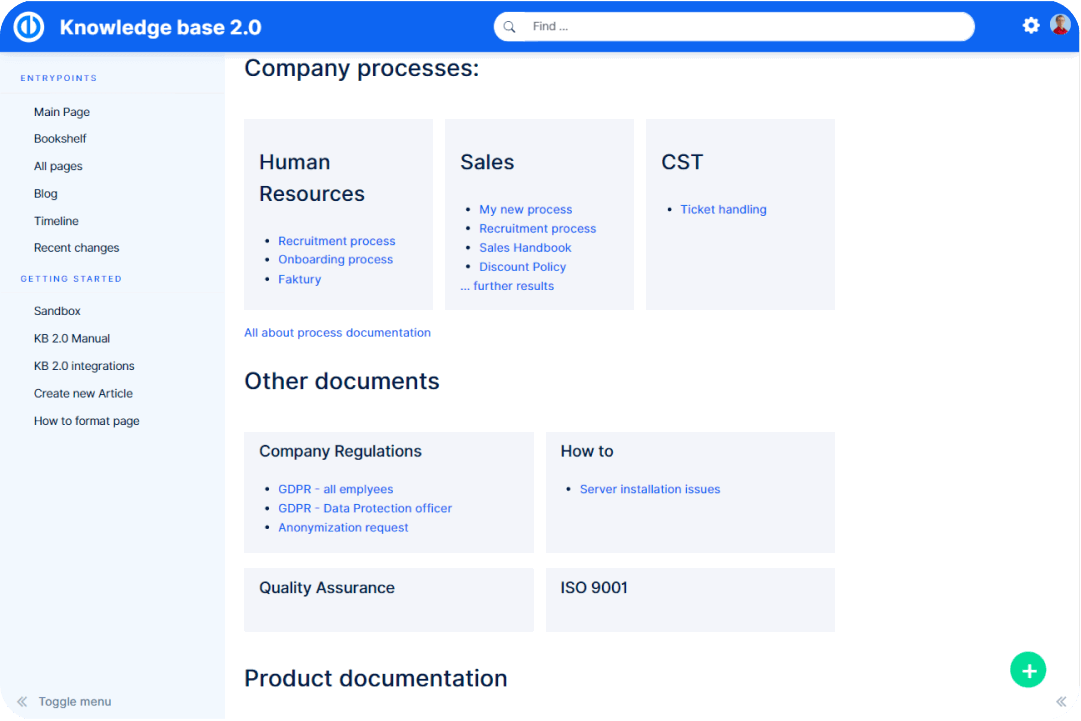The height and width of the screenshot is (721, 1081).
Task: Click the green plus add button
Action: [x=1028, y=670]
